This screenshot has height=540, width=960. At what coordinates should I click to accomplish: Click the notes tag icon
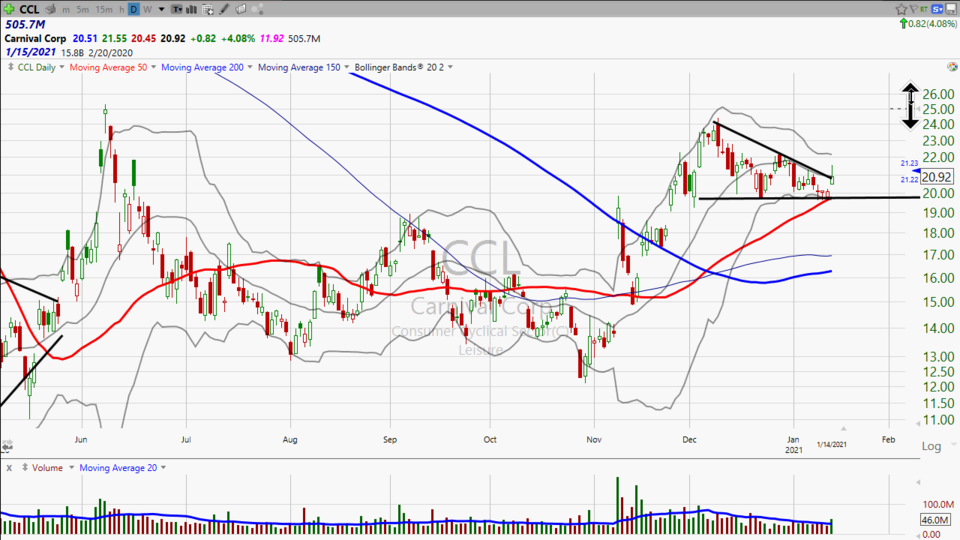(241, 9)
